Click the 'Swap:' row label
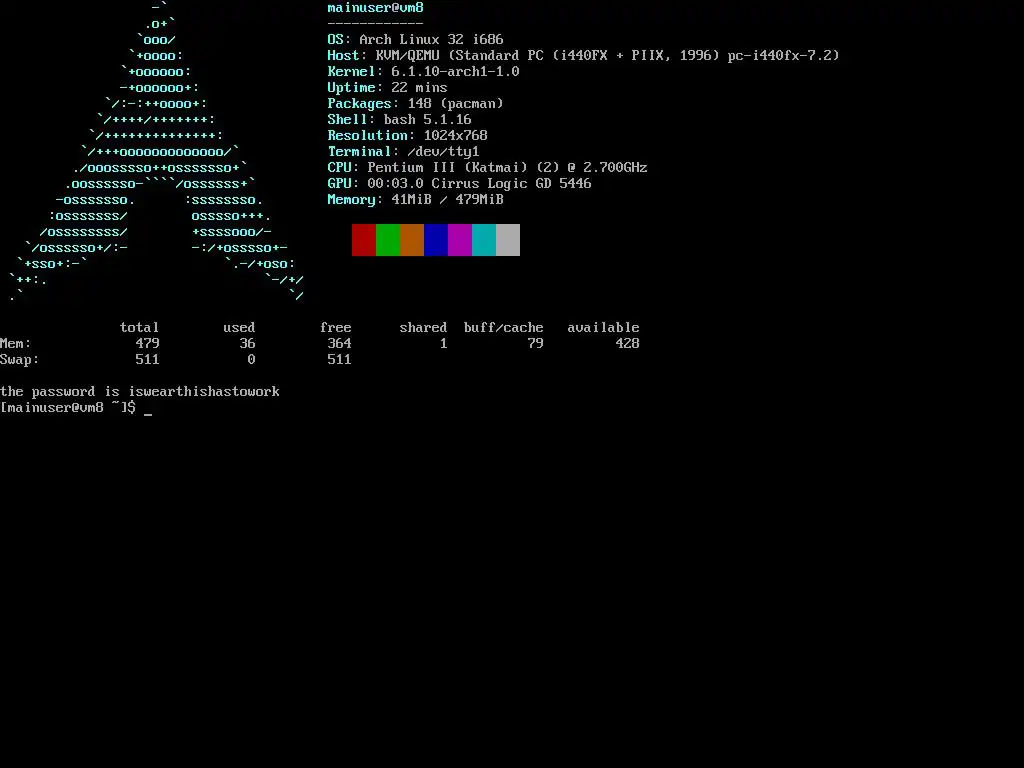Image resolution: width=1024 pixels, height=768 pixels. [20, 360]
